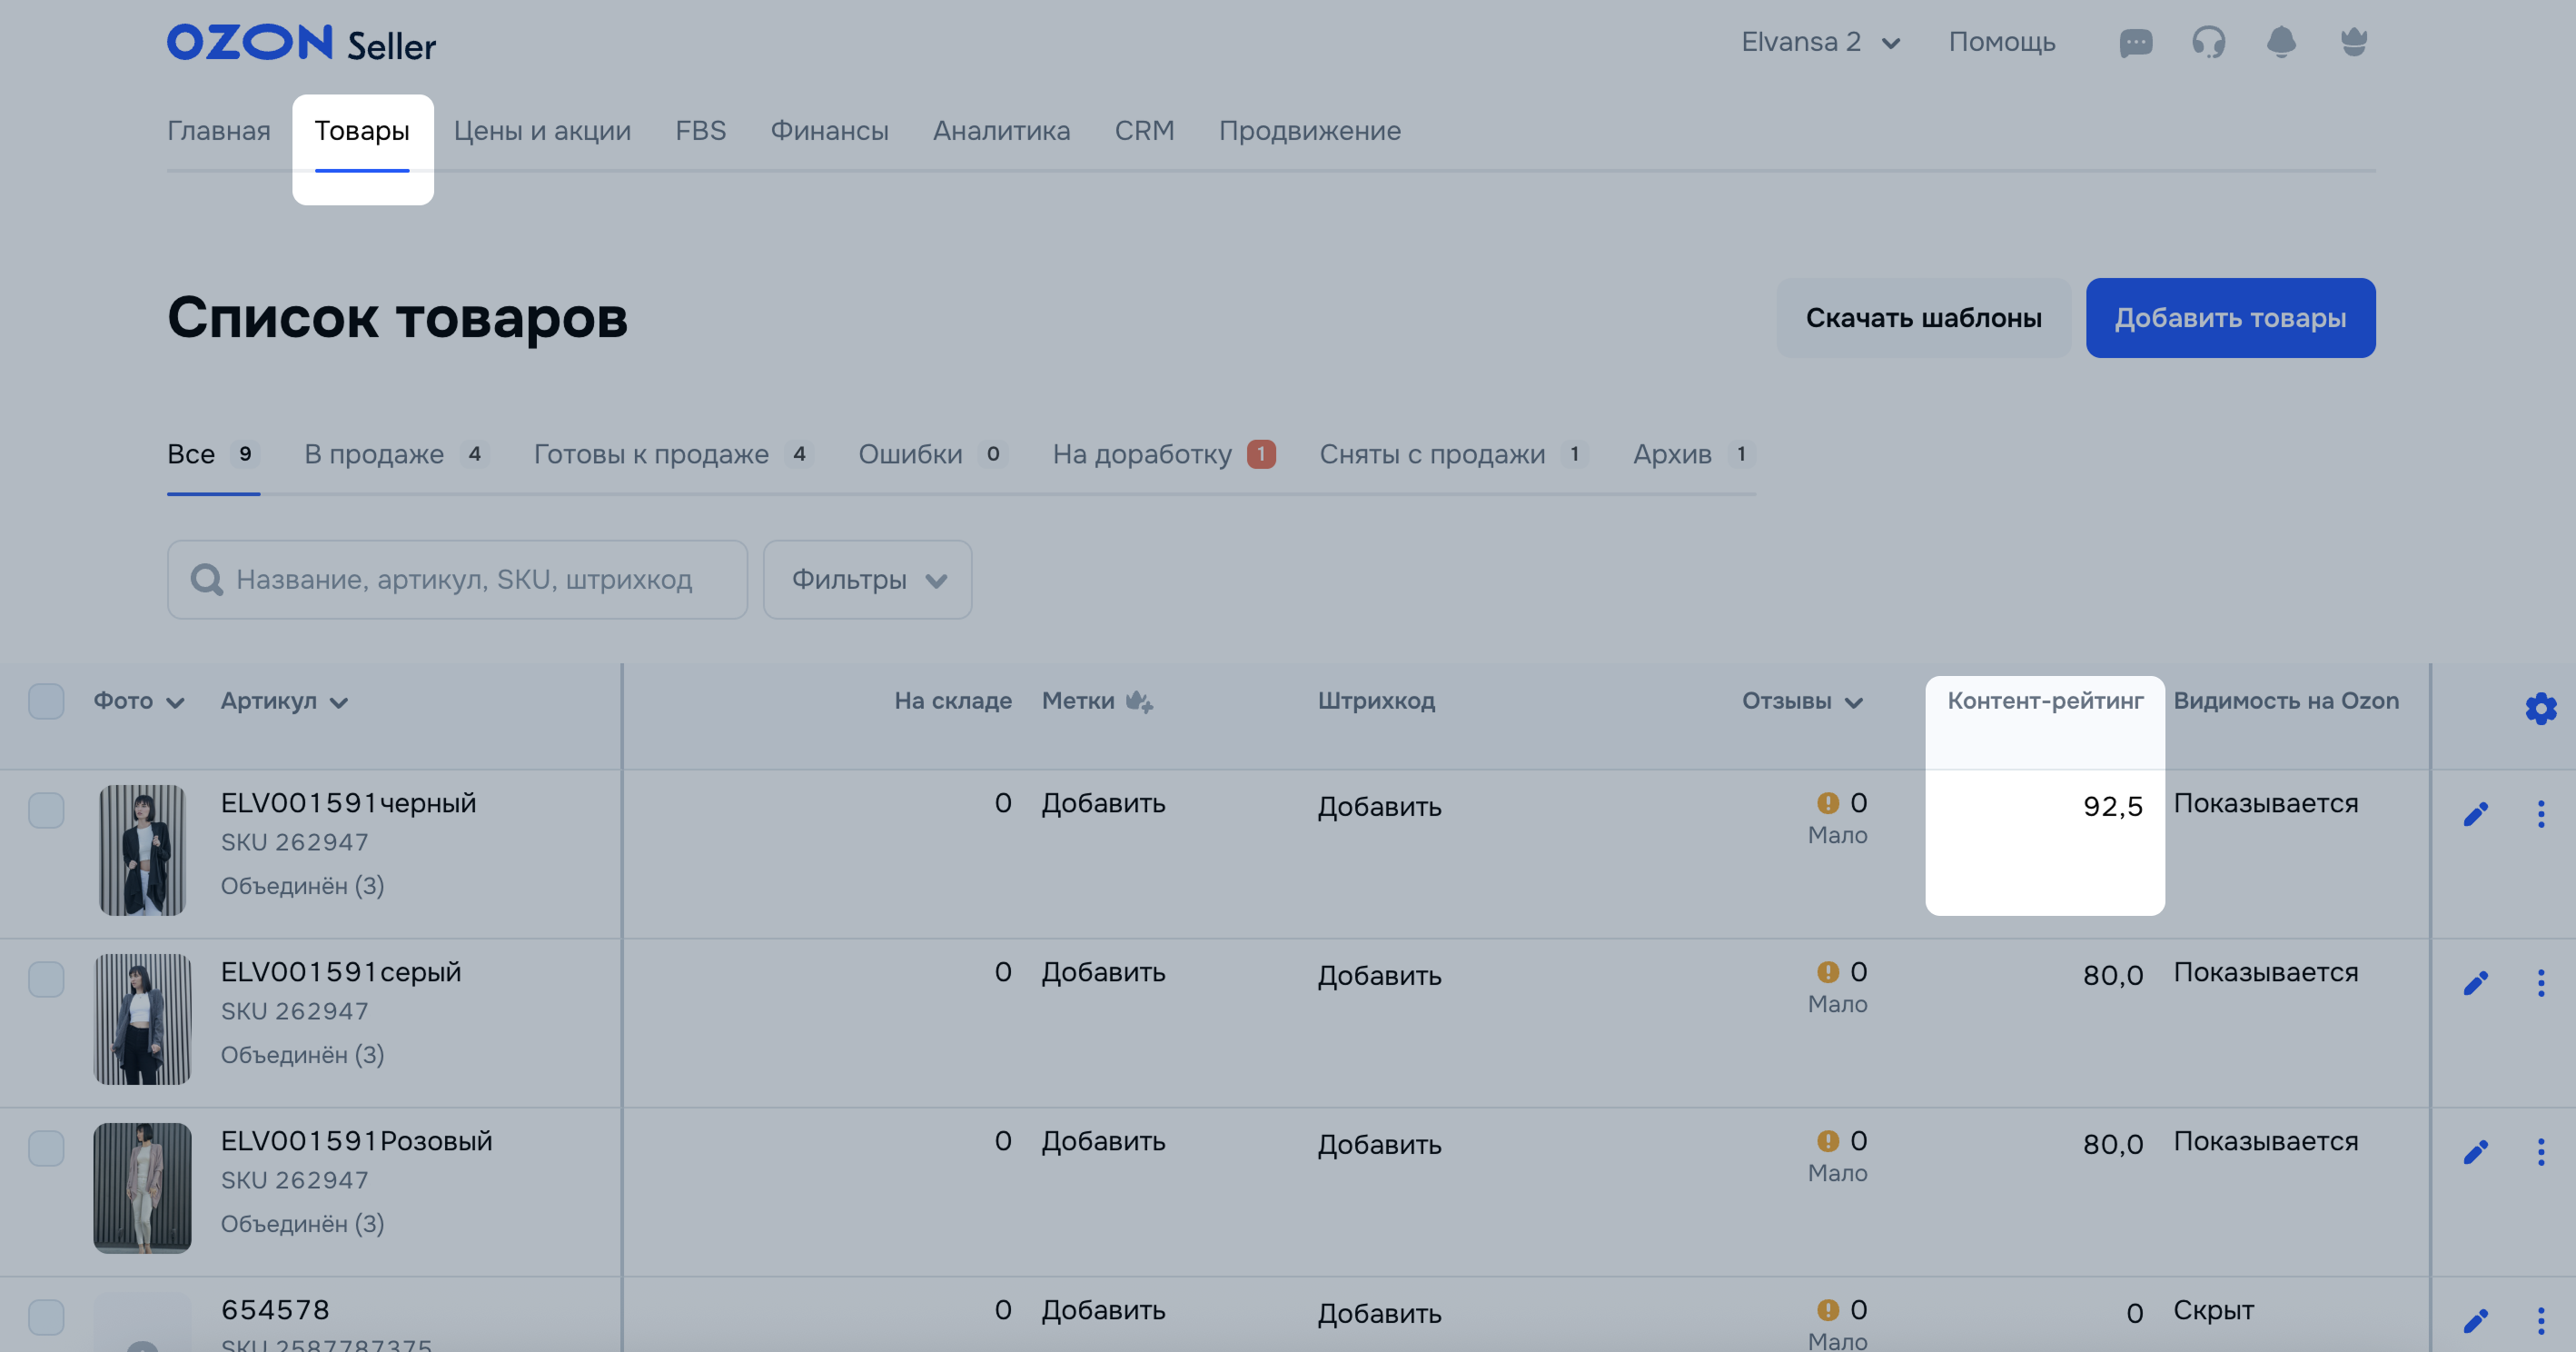The height and width of the screenshot is (1352, 2576).
Task: Expand the Elvansa 2 account dropdown
Action: pyautogui.click(x=1820, y=42)
